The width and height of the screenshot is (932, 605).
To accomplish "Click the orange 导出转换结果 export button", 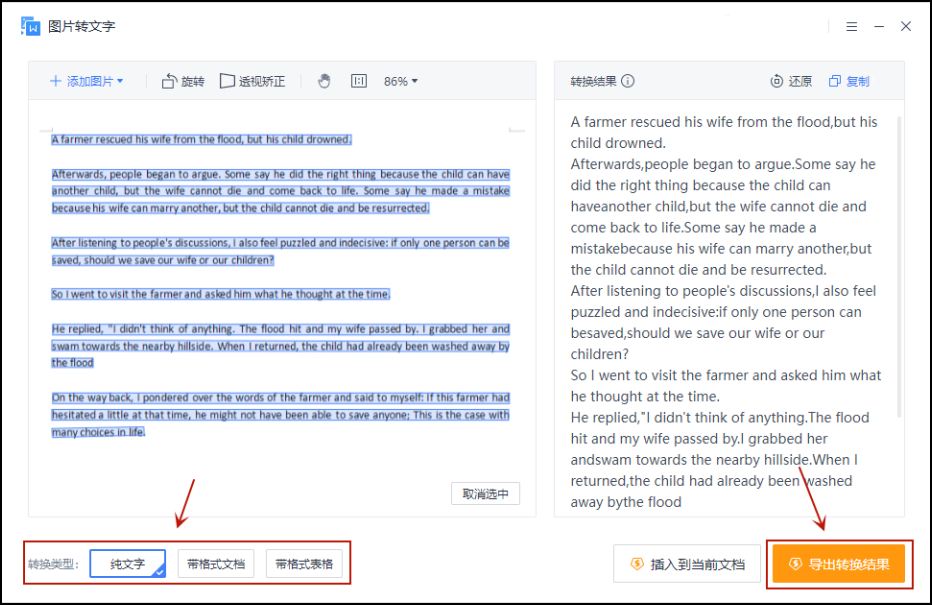I will [x=840, y=564].
